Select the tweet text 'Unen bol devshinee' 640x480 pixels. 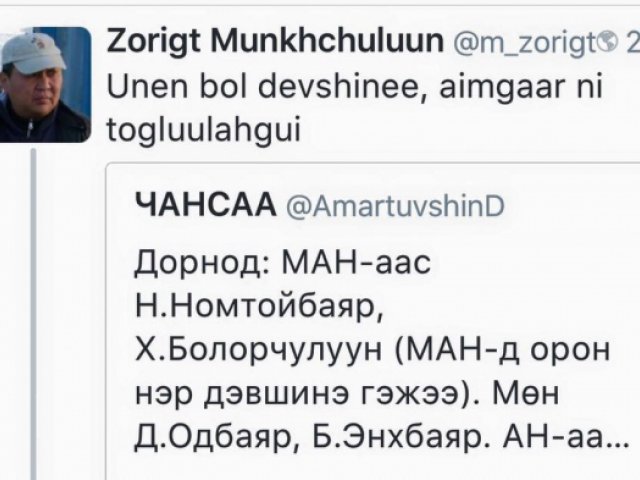(263, 87)
